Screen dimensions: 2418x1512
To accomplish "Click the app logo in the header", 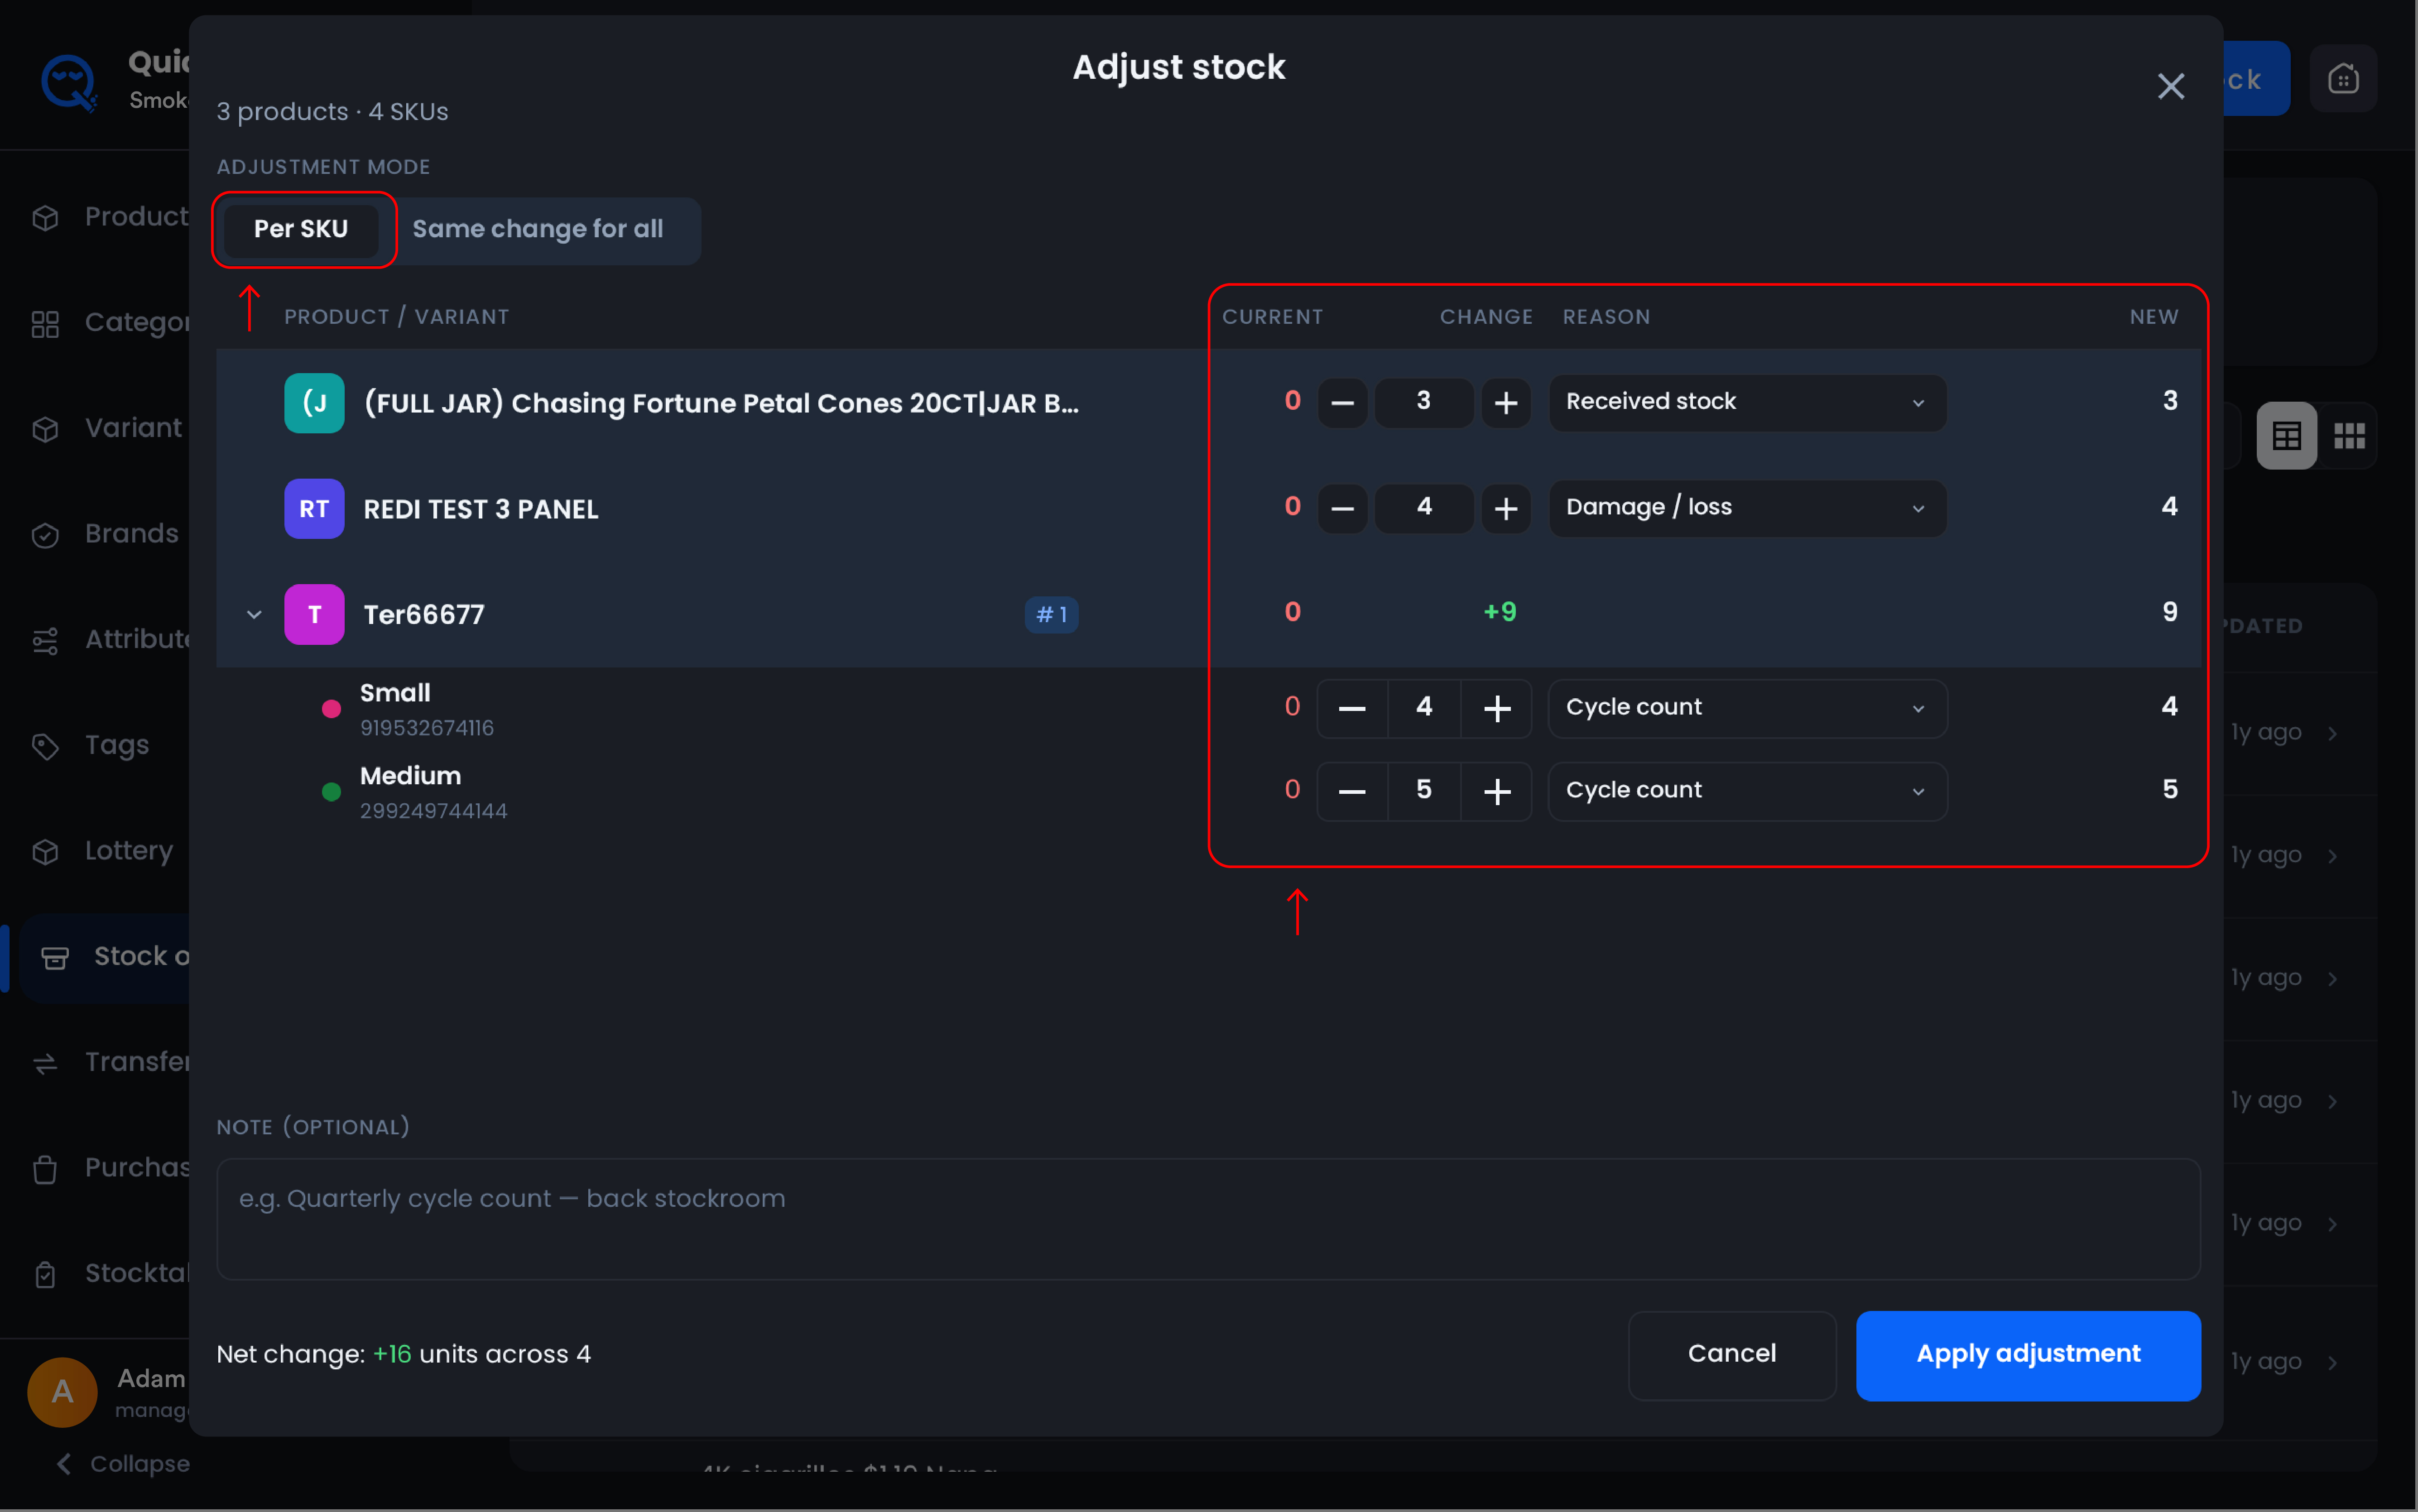I will [69, 82].
